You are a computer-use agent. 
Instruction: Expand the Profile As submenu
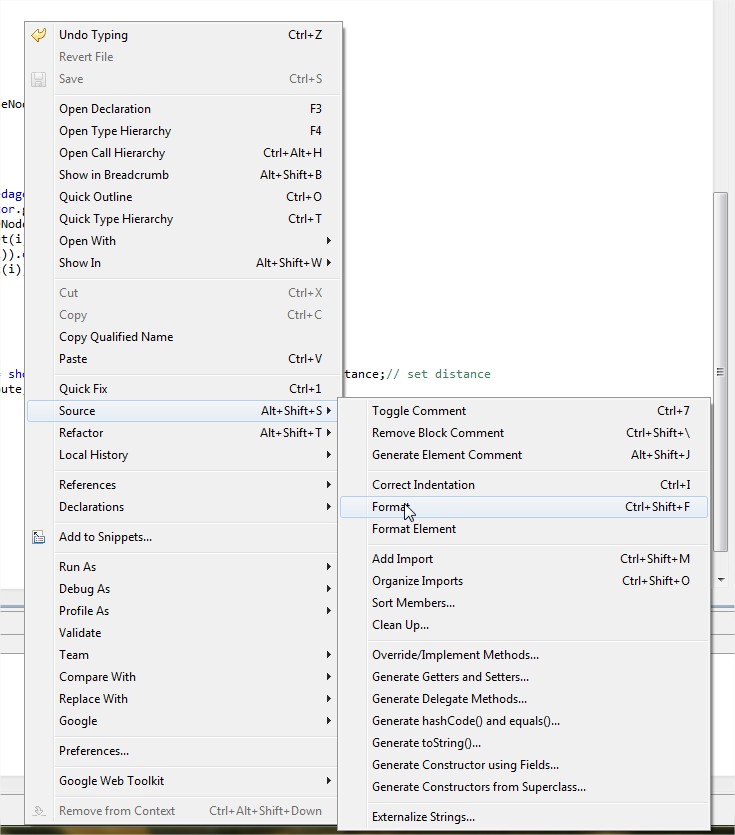(x=183, y=611)
